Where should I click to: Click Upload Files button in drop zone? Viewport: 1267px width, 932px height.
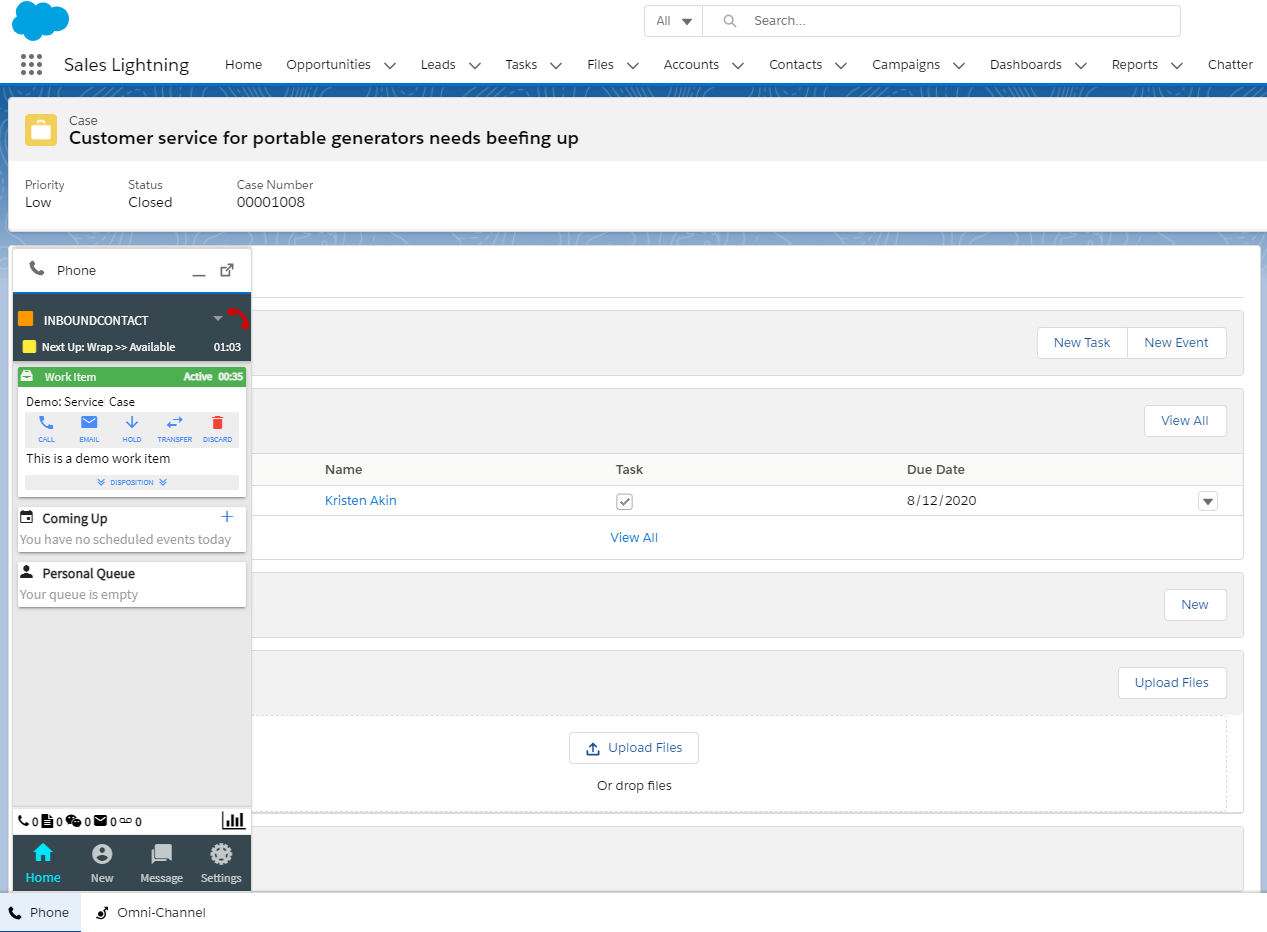634,748
